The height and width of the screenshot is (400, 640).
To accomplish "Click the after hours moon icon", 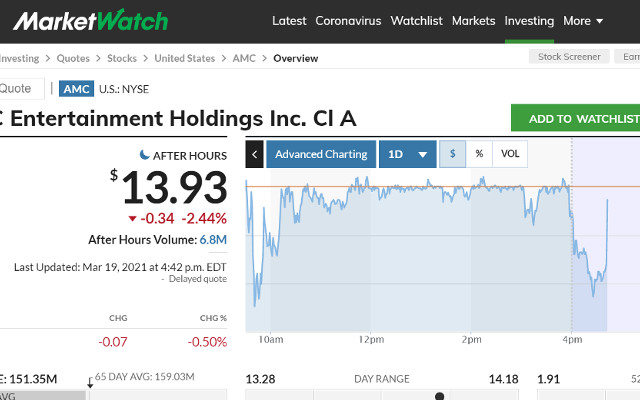I will (144, 155).
